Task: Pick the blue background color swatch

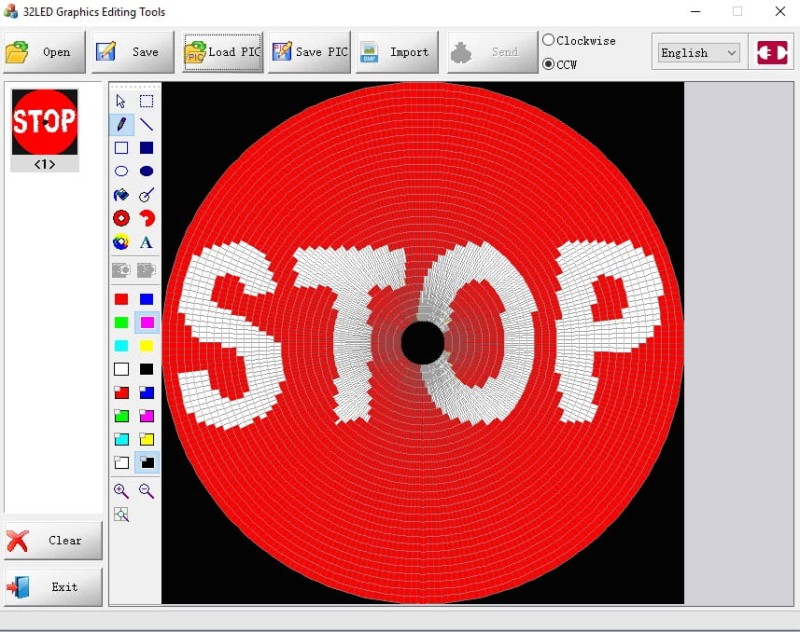Action: pyautogui.click(x=146, y=392)
